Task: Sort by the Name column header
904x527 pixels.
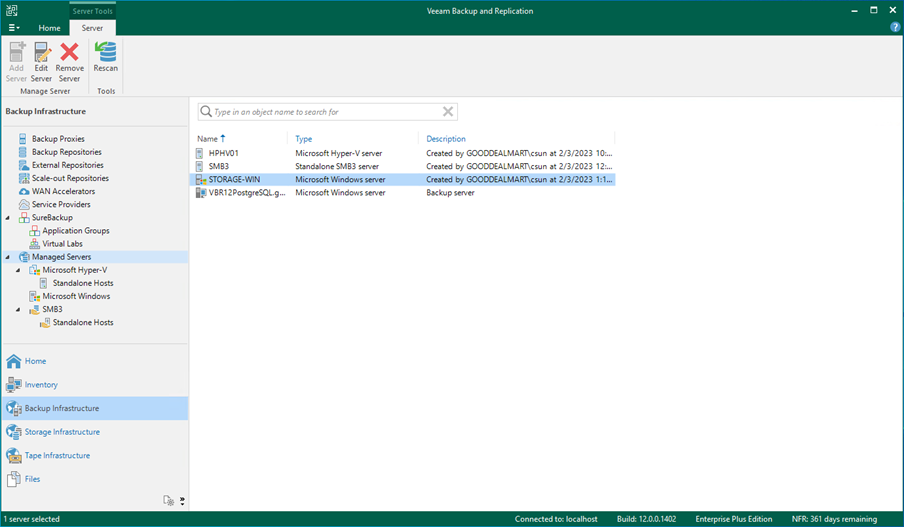Action: (211, 139)
